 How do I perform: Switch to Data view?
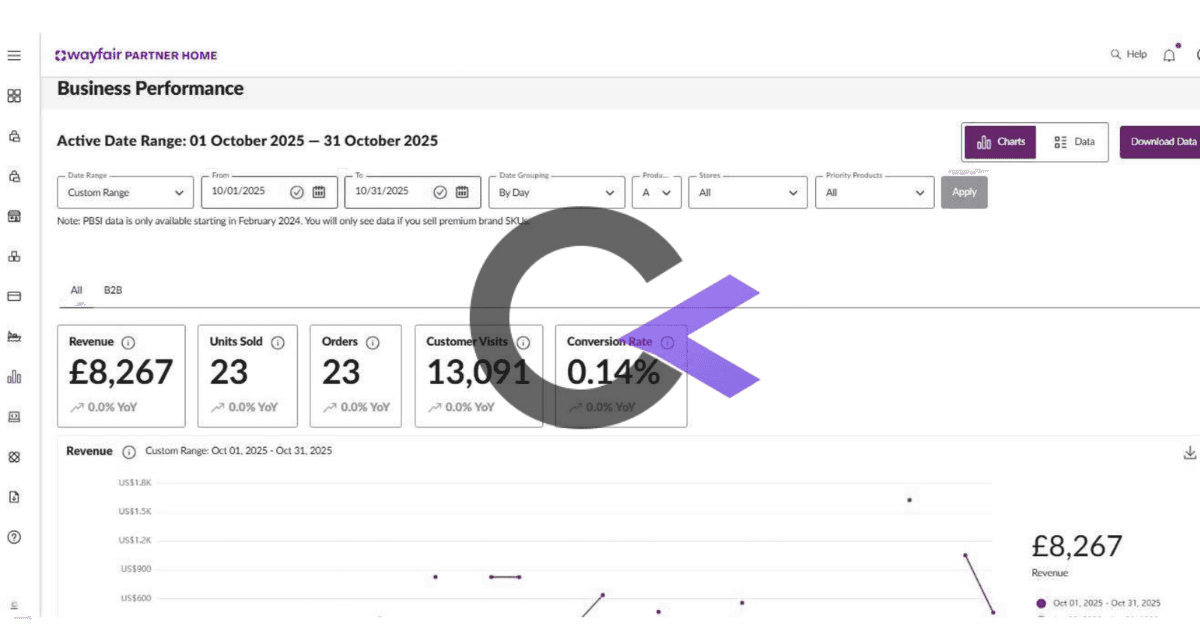[1073, 142]
